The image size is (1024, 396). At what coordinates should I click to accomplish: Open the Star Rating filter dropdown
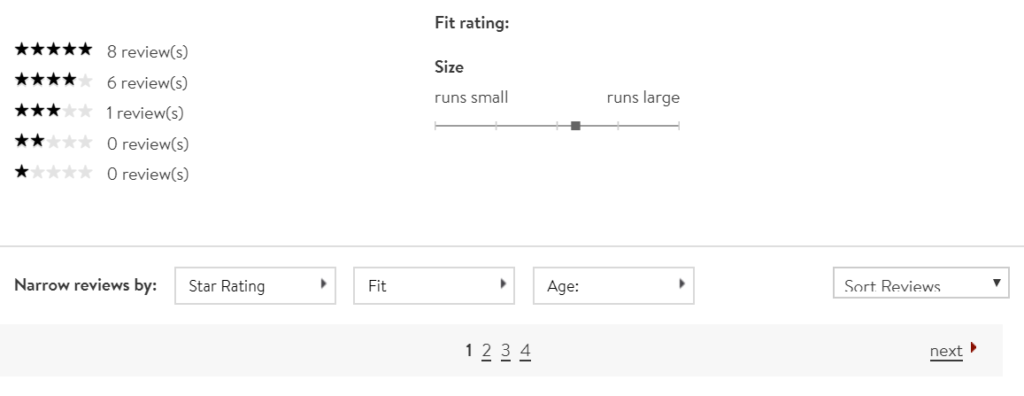click(255, 286)
